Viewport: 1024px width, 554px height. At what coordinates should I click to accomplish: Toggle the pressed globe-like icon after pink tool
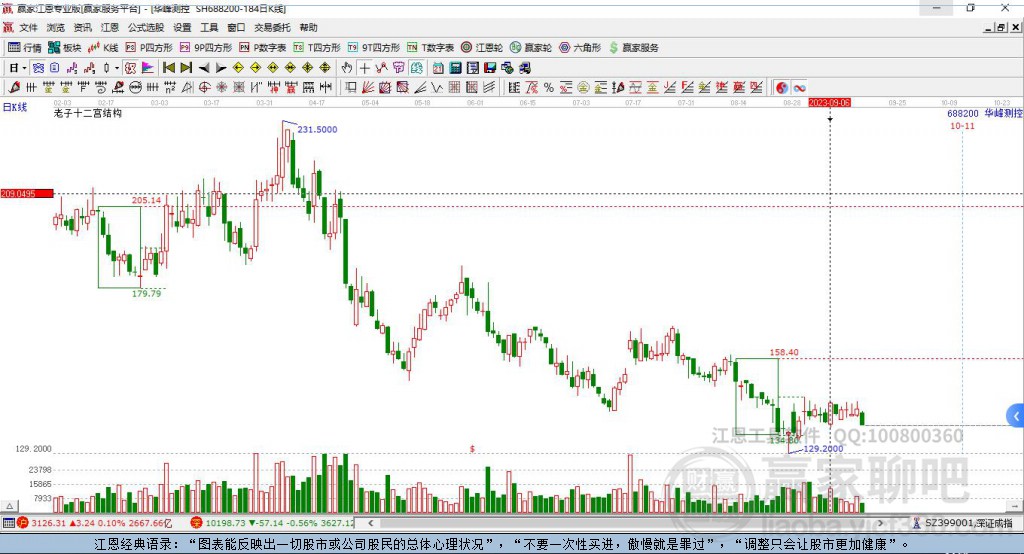click(416, 68)
